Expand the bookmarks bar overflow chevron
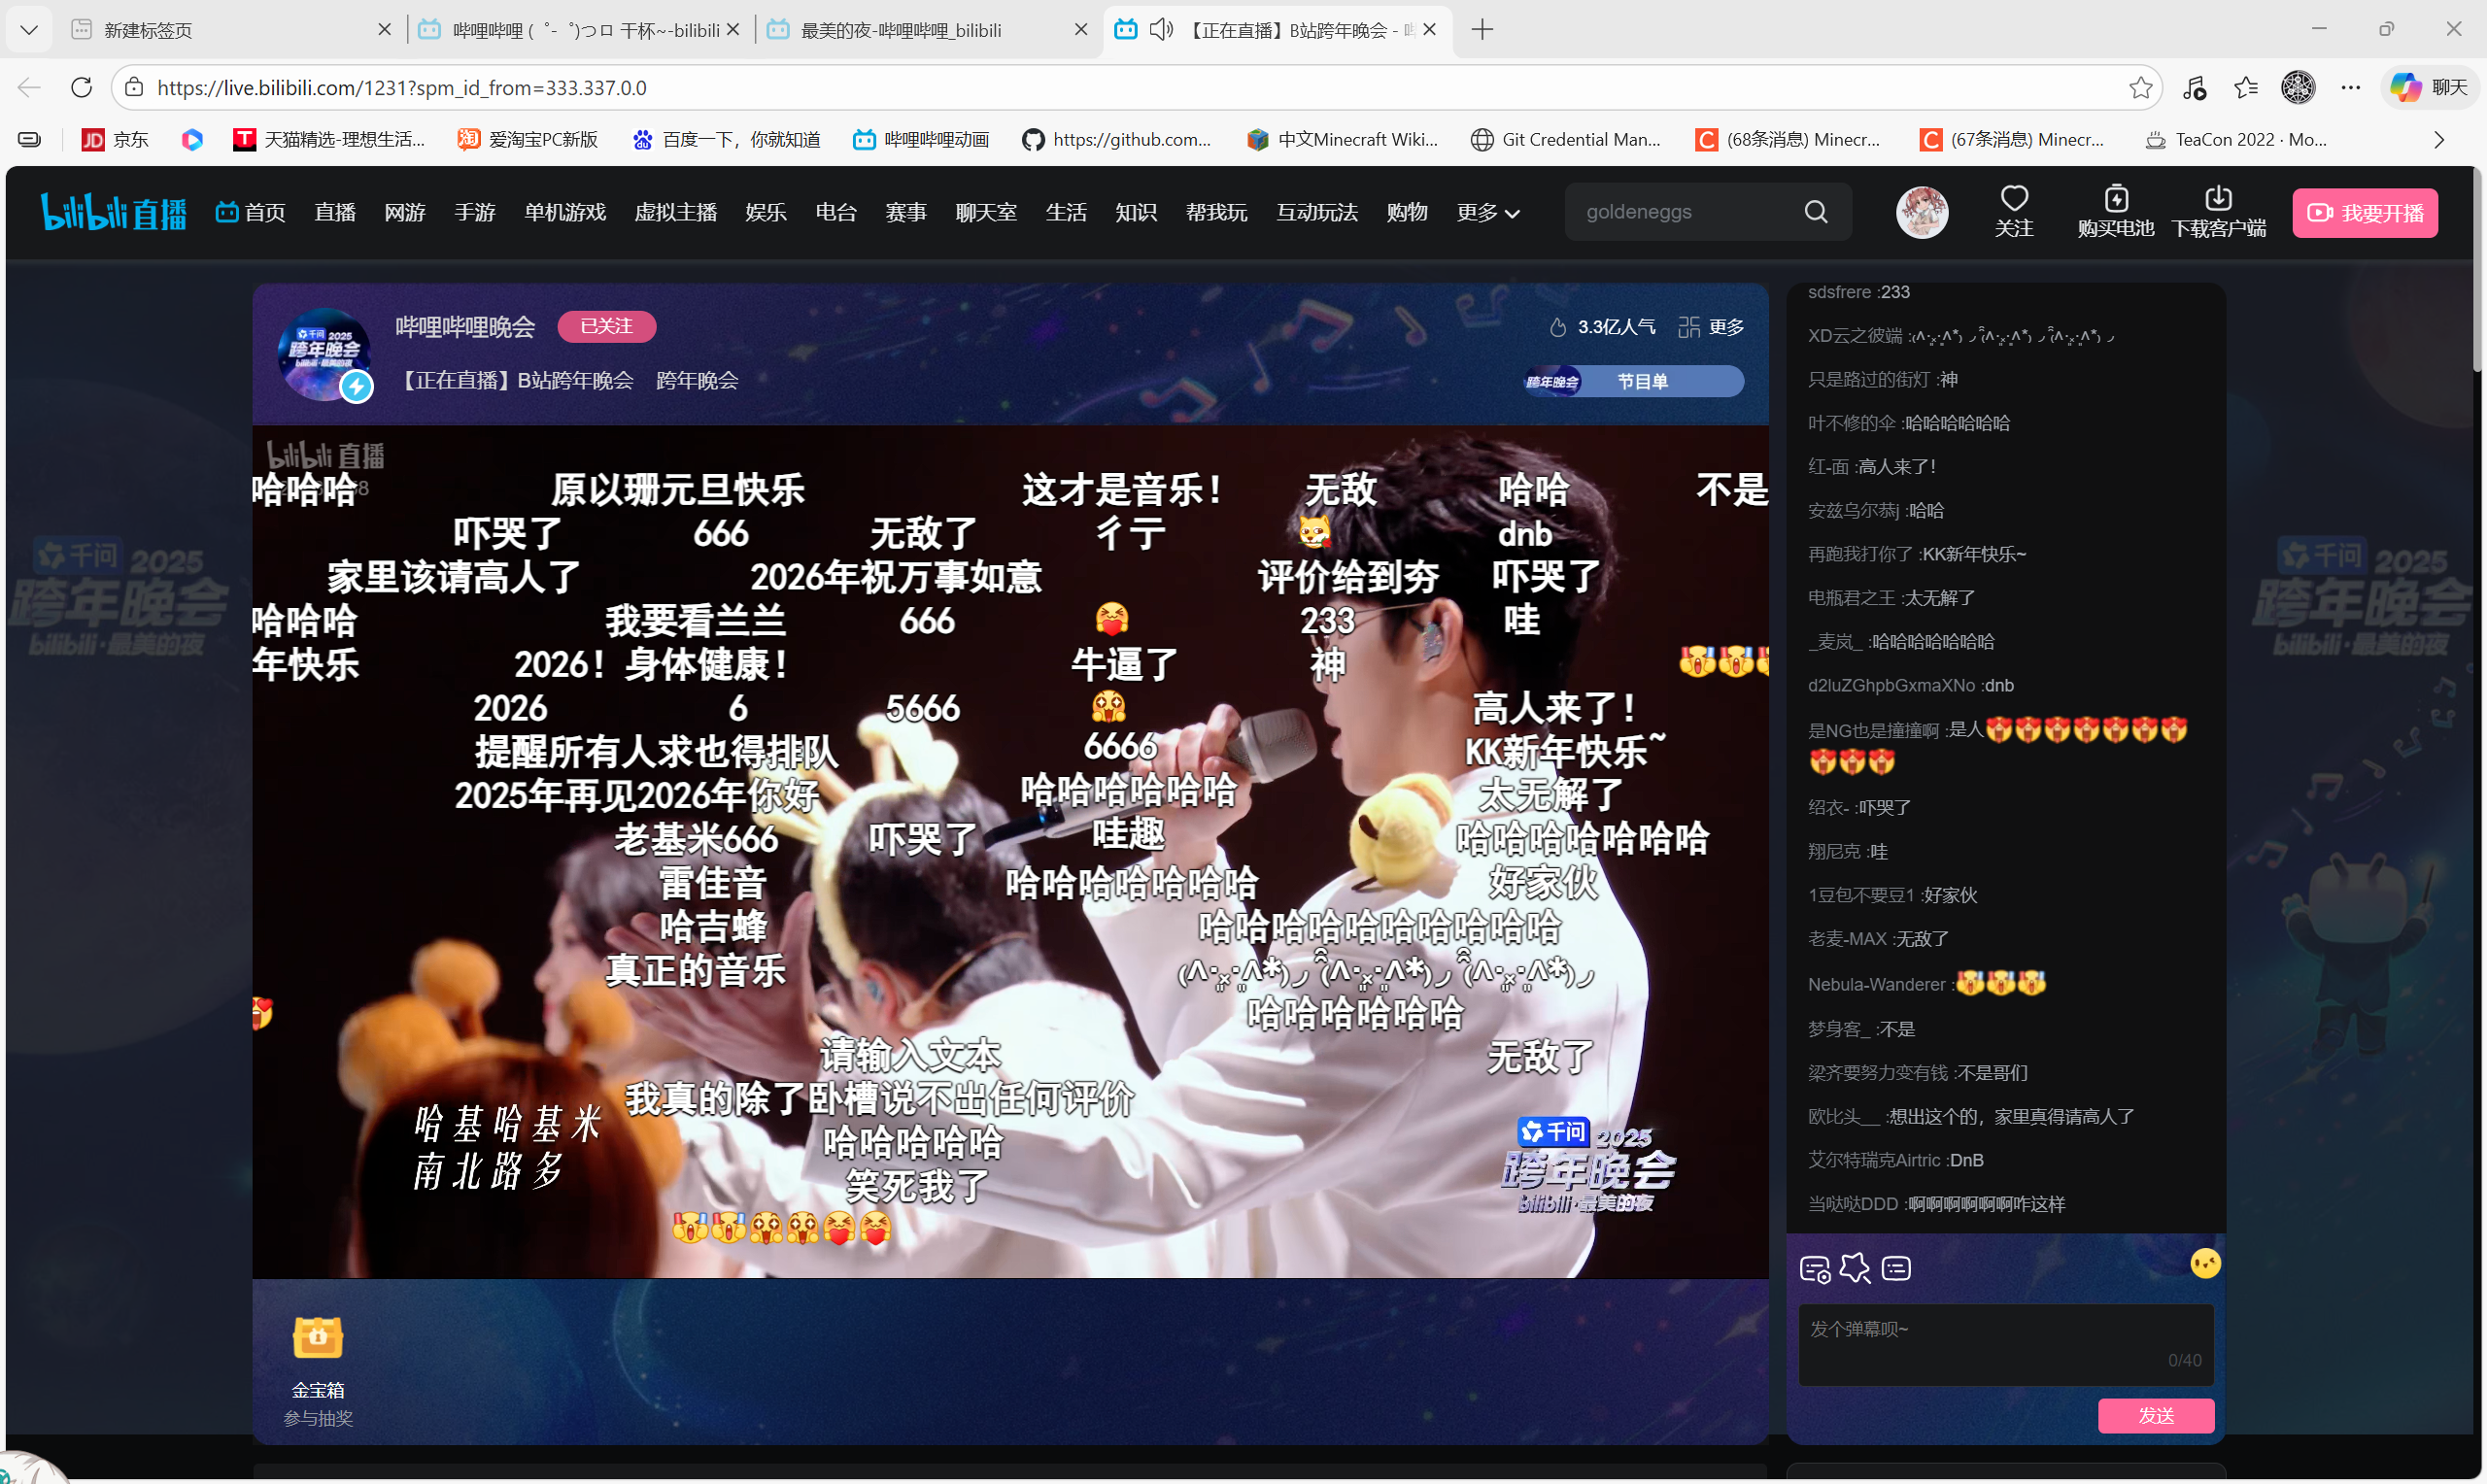Image resolution: width=2487 pixels, height=1484 pixels. pyautogui.click(x=2438, y=140)
